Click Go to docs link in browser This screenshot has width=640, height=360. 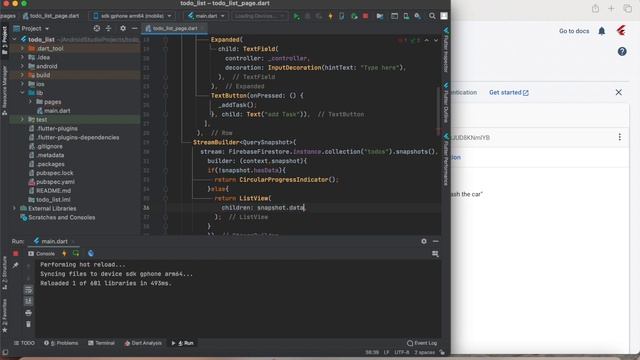(x=574, y=31)
